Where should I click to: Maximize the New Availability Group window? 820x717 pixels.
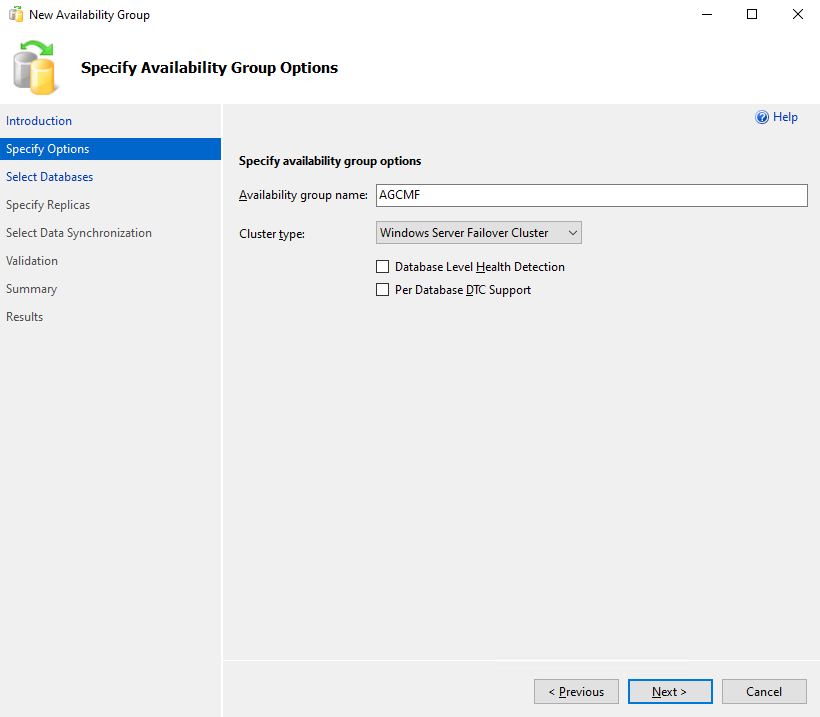point(752,15)
